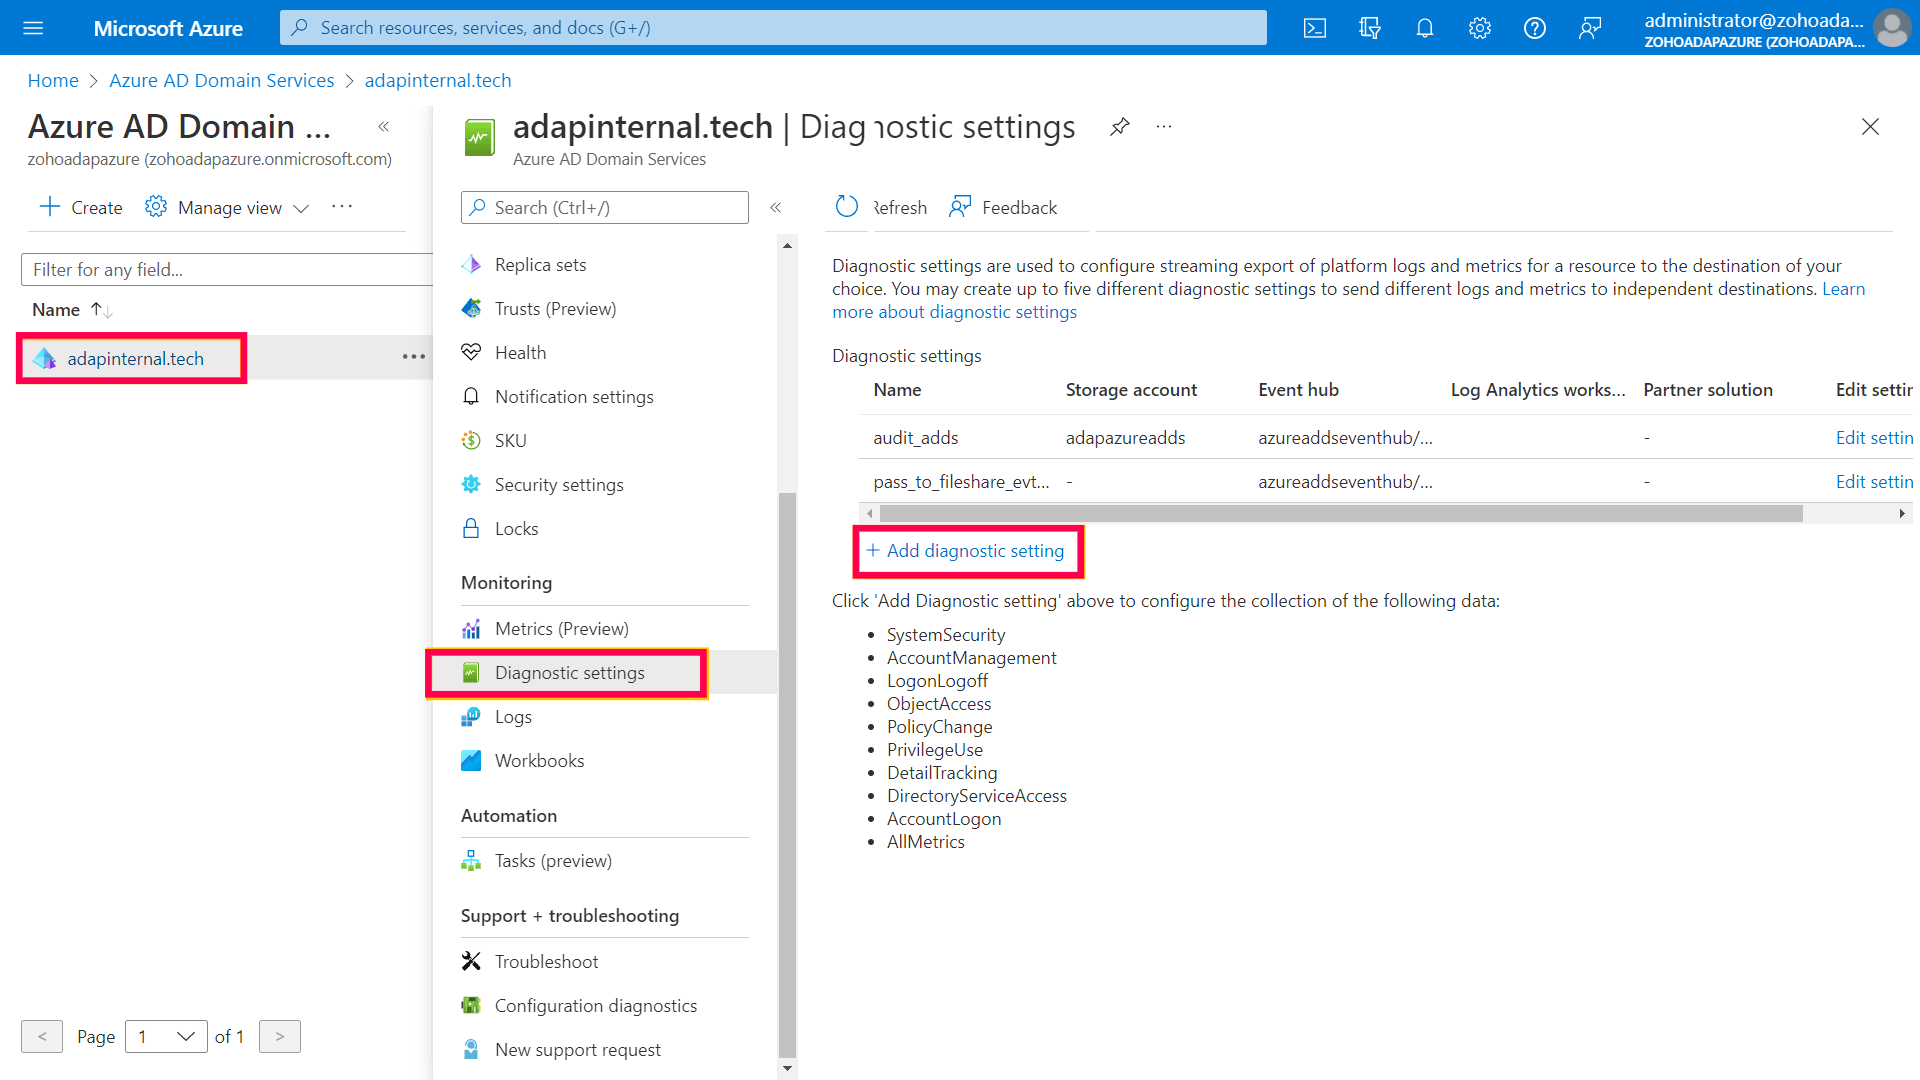
Task: Open Cloud Shell from top bar
Action: [1315, 28]
